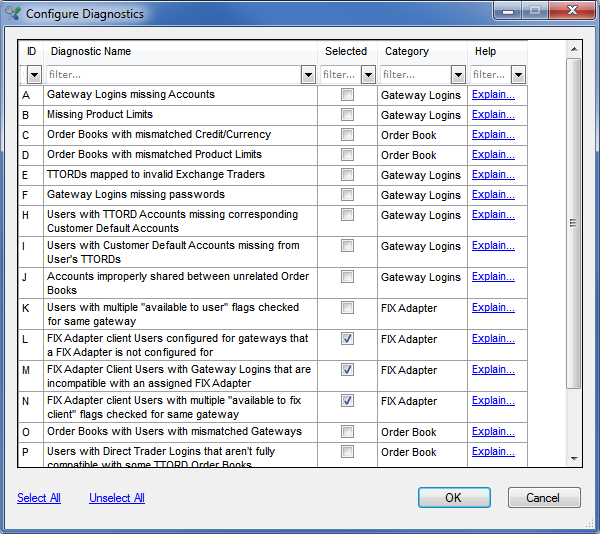Check diagnostic P Direct Trader Logins checkbox

(x=347, y=451)
